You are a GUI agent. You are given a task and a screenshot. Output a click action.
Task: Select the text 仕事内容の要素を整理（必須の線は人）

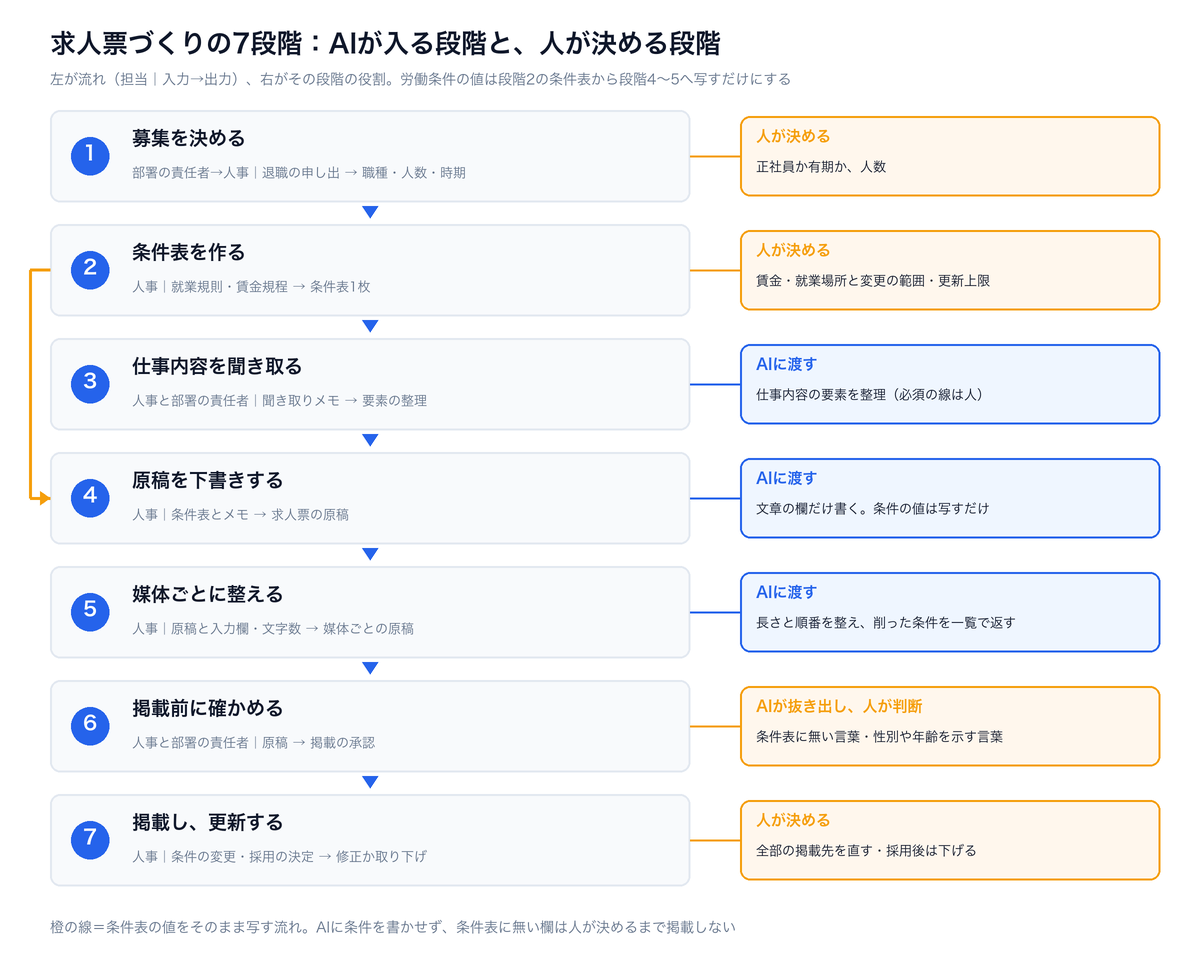point(870,395)
